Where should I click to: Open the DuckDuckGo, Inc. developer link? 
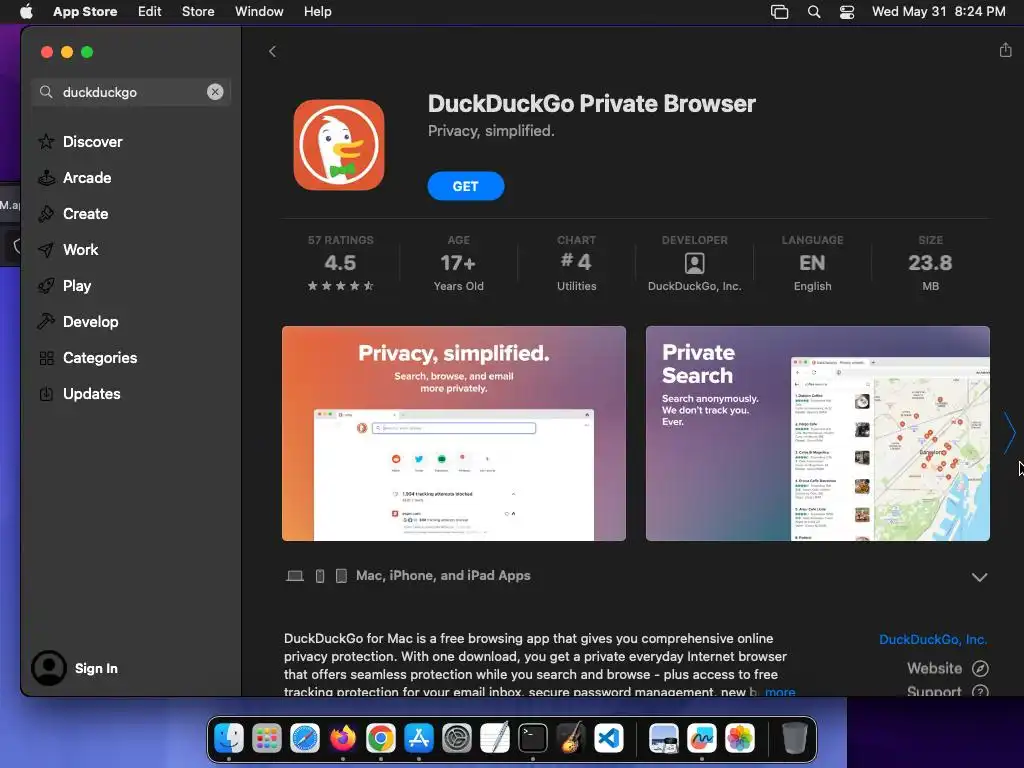point(933,639)
